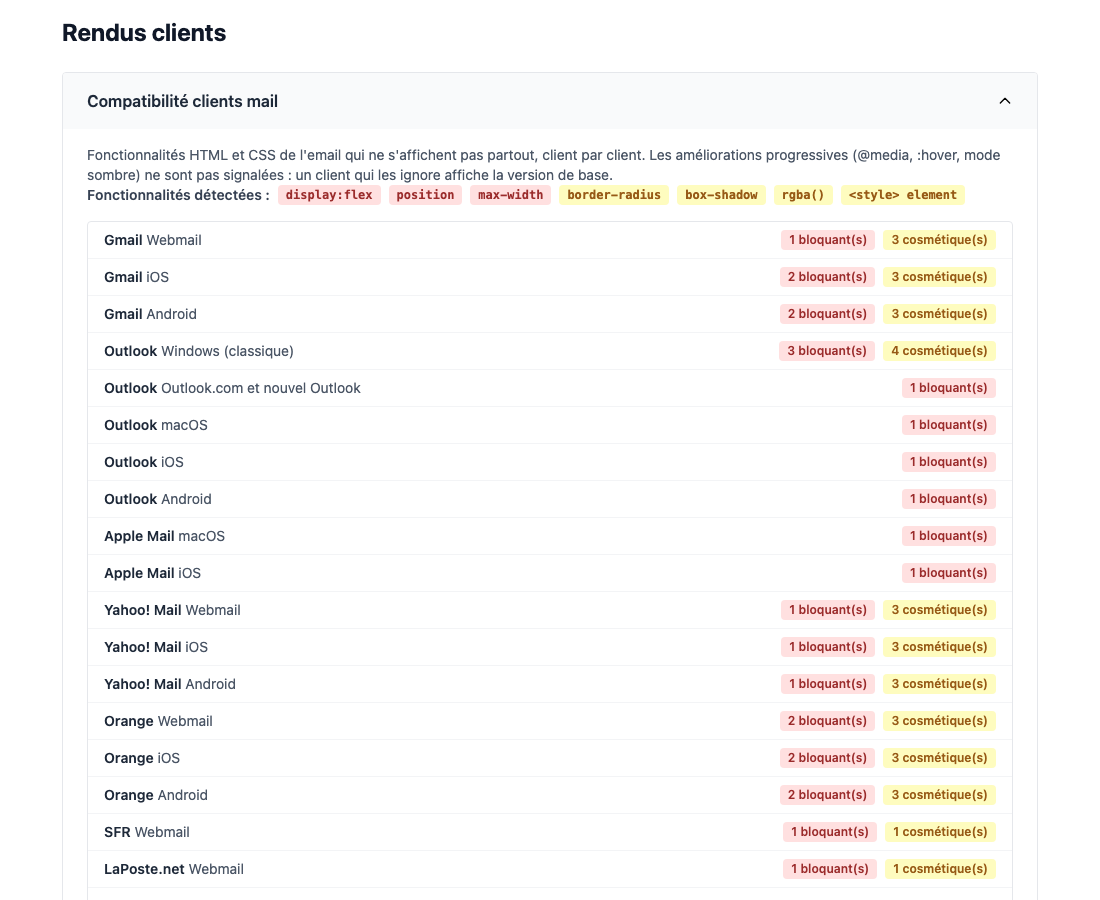Click Outlook iOS's 1 bloquant(s) badge
The width and height of the screenshot is (1100, 900).
(x=948, y=462)
